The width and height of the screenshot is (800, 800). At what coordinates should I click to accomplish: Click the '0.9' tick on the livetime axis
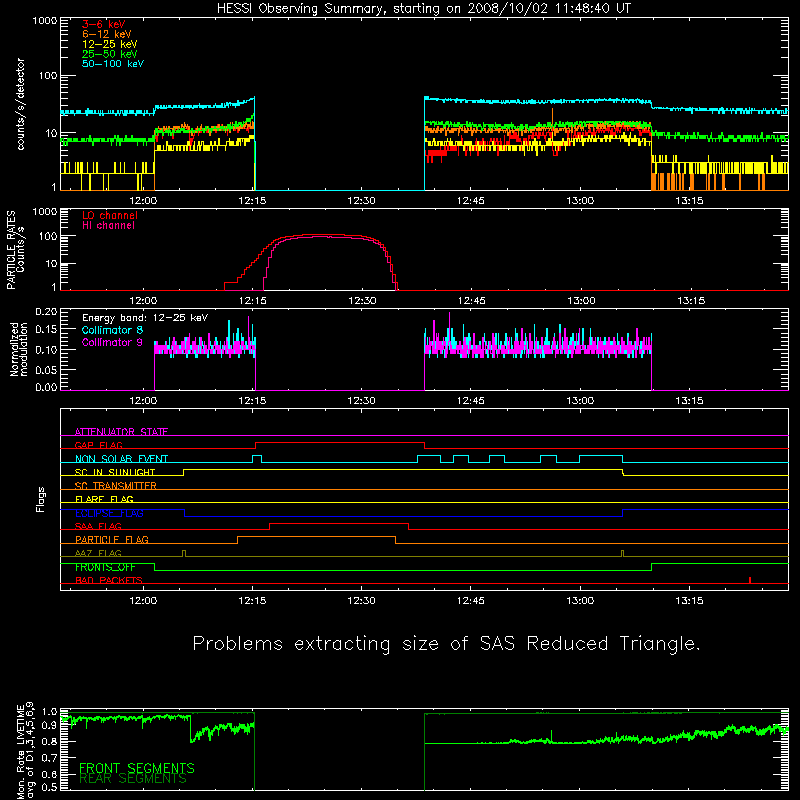(49, 726)
